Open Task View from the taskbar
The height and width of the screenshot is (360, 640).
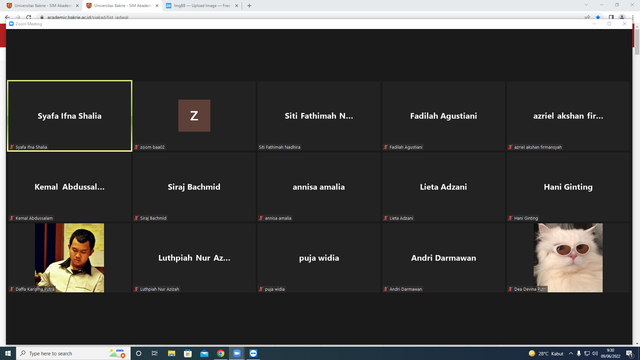155,353
